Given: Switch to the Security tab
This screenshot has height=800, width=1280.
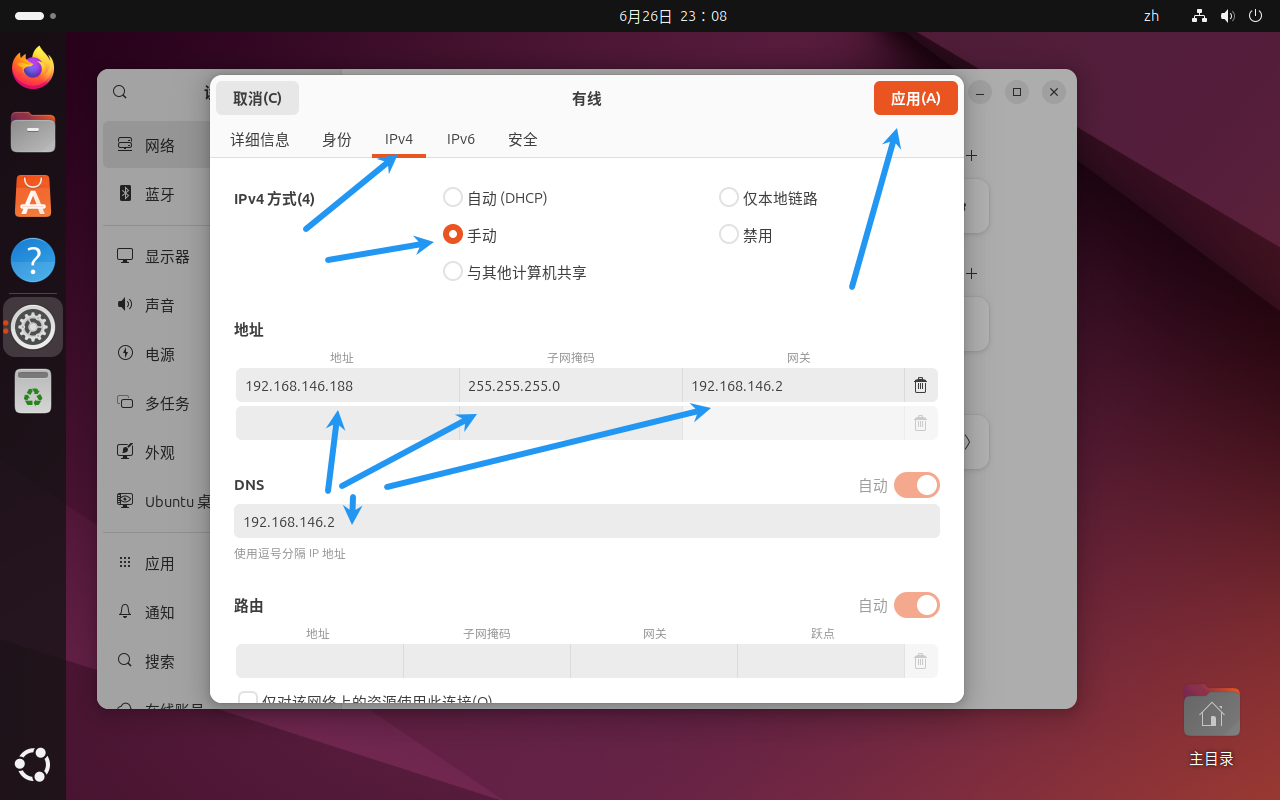Looking at the screenshot, I should click(x=523, y=140).
